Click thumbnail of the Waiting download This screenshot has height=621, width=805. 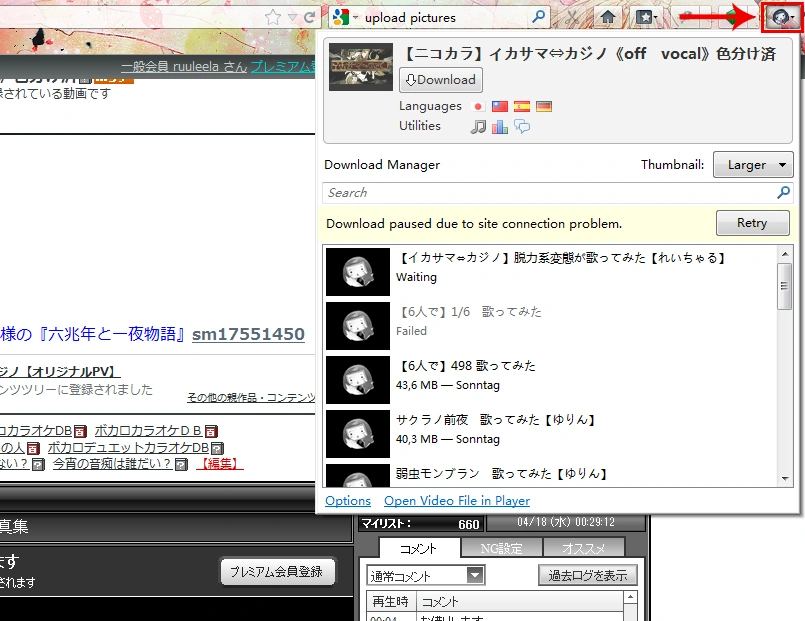point(358,272)
